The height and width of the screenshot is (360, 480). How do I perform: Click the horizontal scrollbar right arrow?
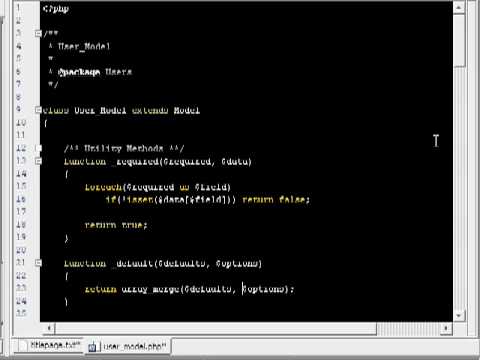tap(446, 328)
